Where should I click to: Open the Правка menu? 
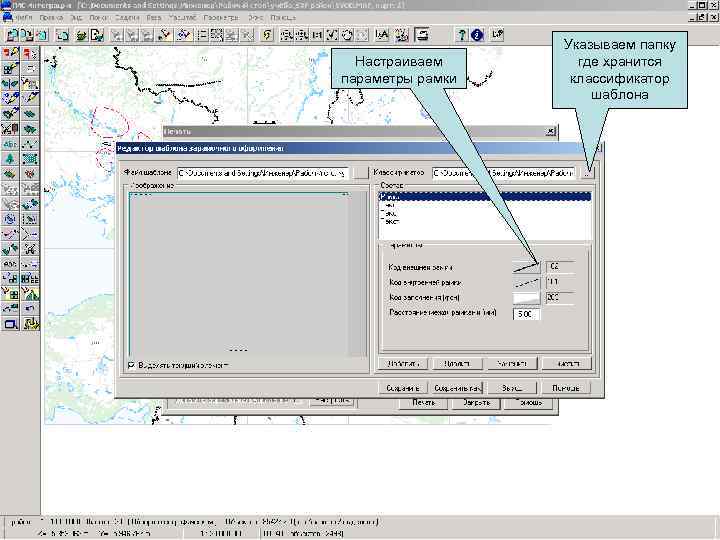[x=51, y=17]
